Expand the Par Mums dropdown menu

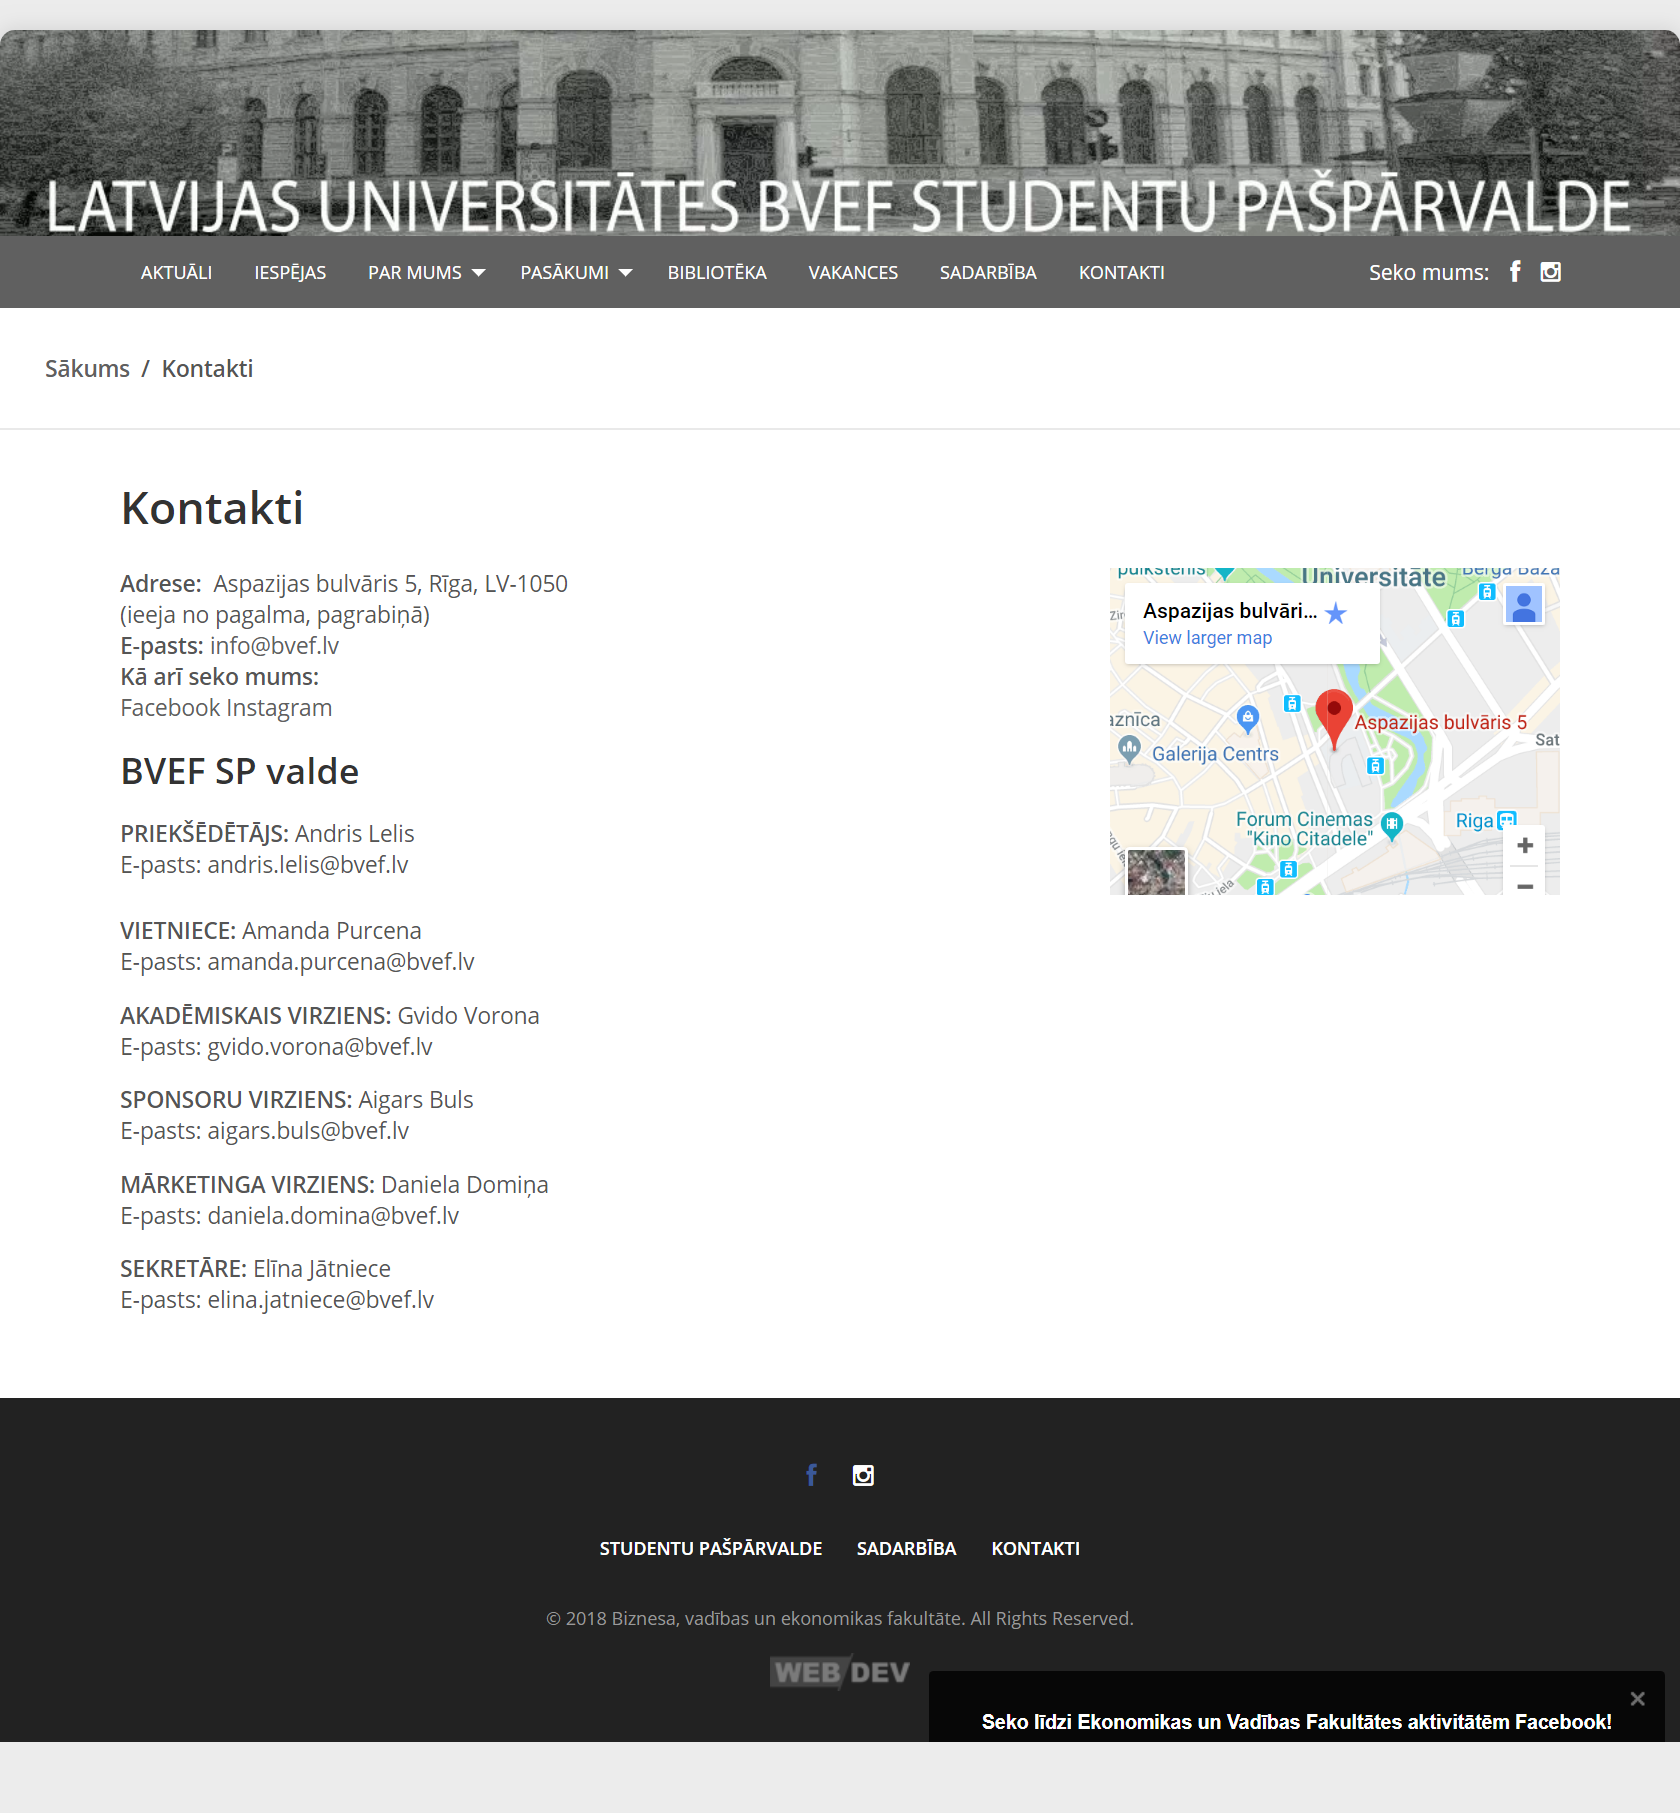tap(426, 273)
